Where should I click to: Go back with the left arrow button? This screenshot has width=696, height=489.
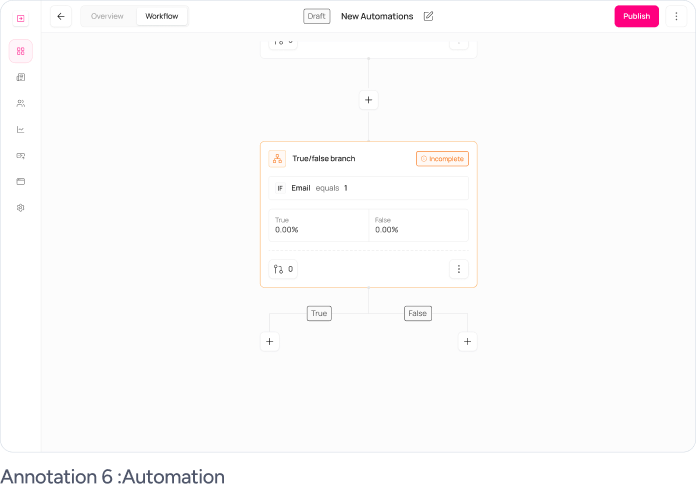tap(61, 16)
